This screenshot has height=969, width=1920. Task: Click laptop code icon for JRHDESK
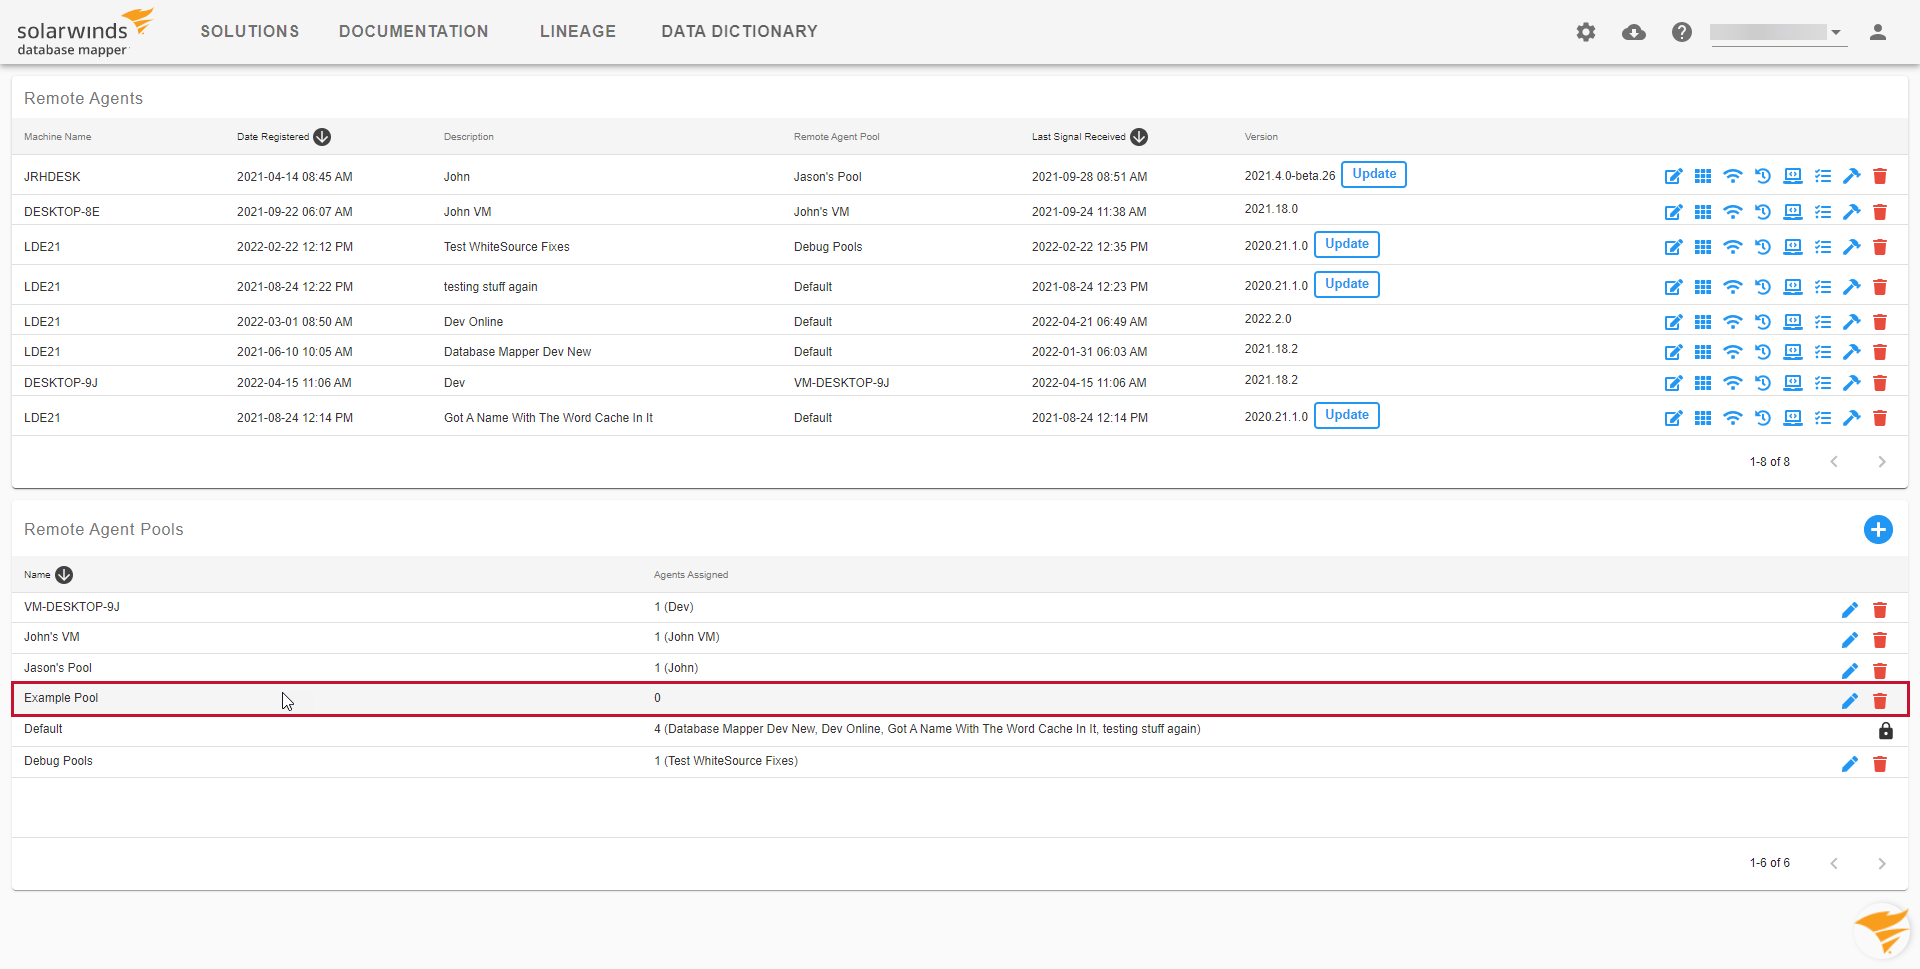point(1793,176)
